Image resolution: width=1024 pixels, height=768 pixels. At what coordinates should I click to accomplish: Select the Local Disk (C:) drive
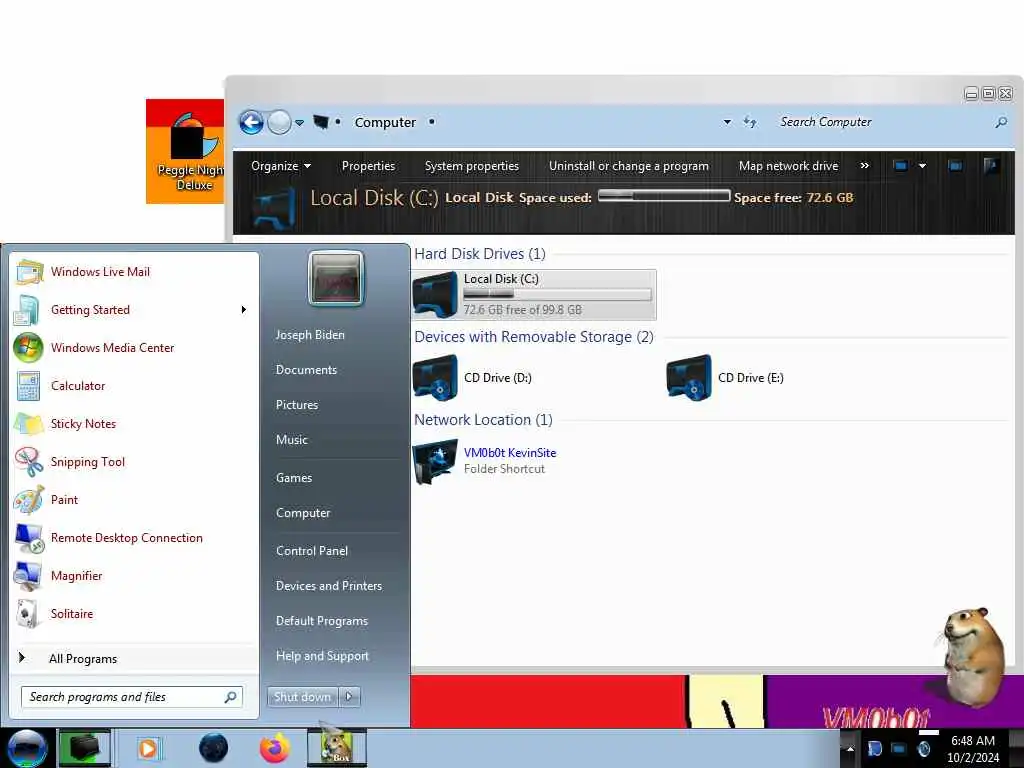coord(534,295)
